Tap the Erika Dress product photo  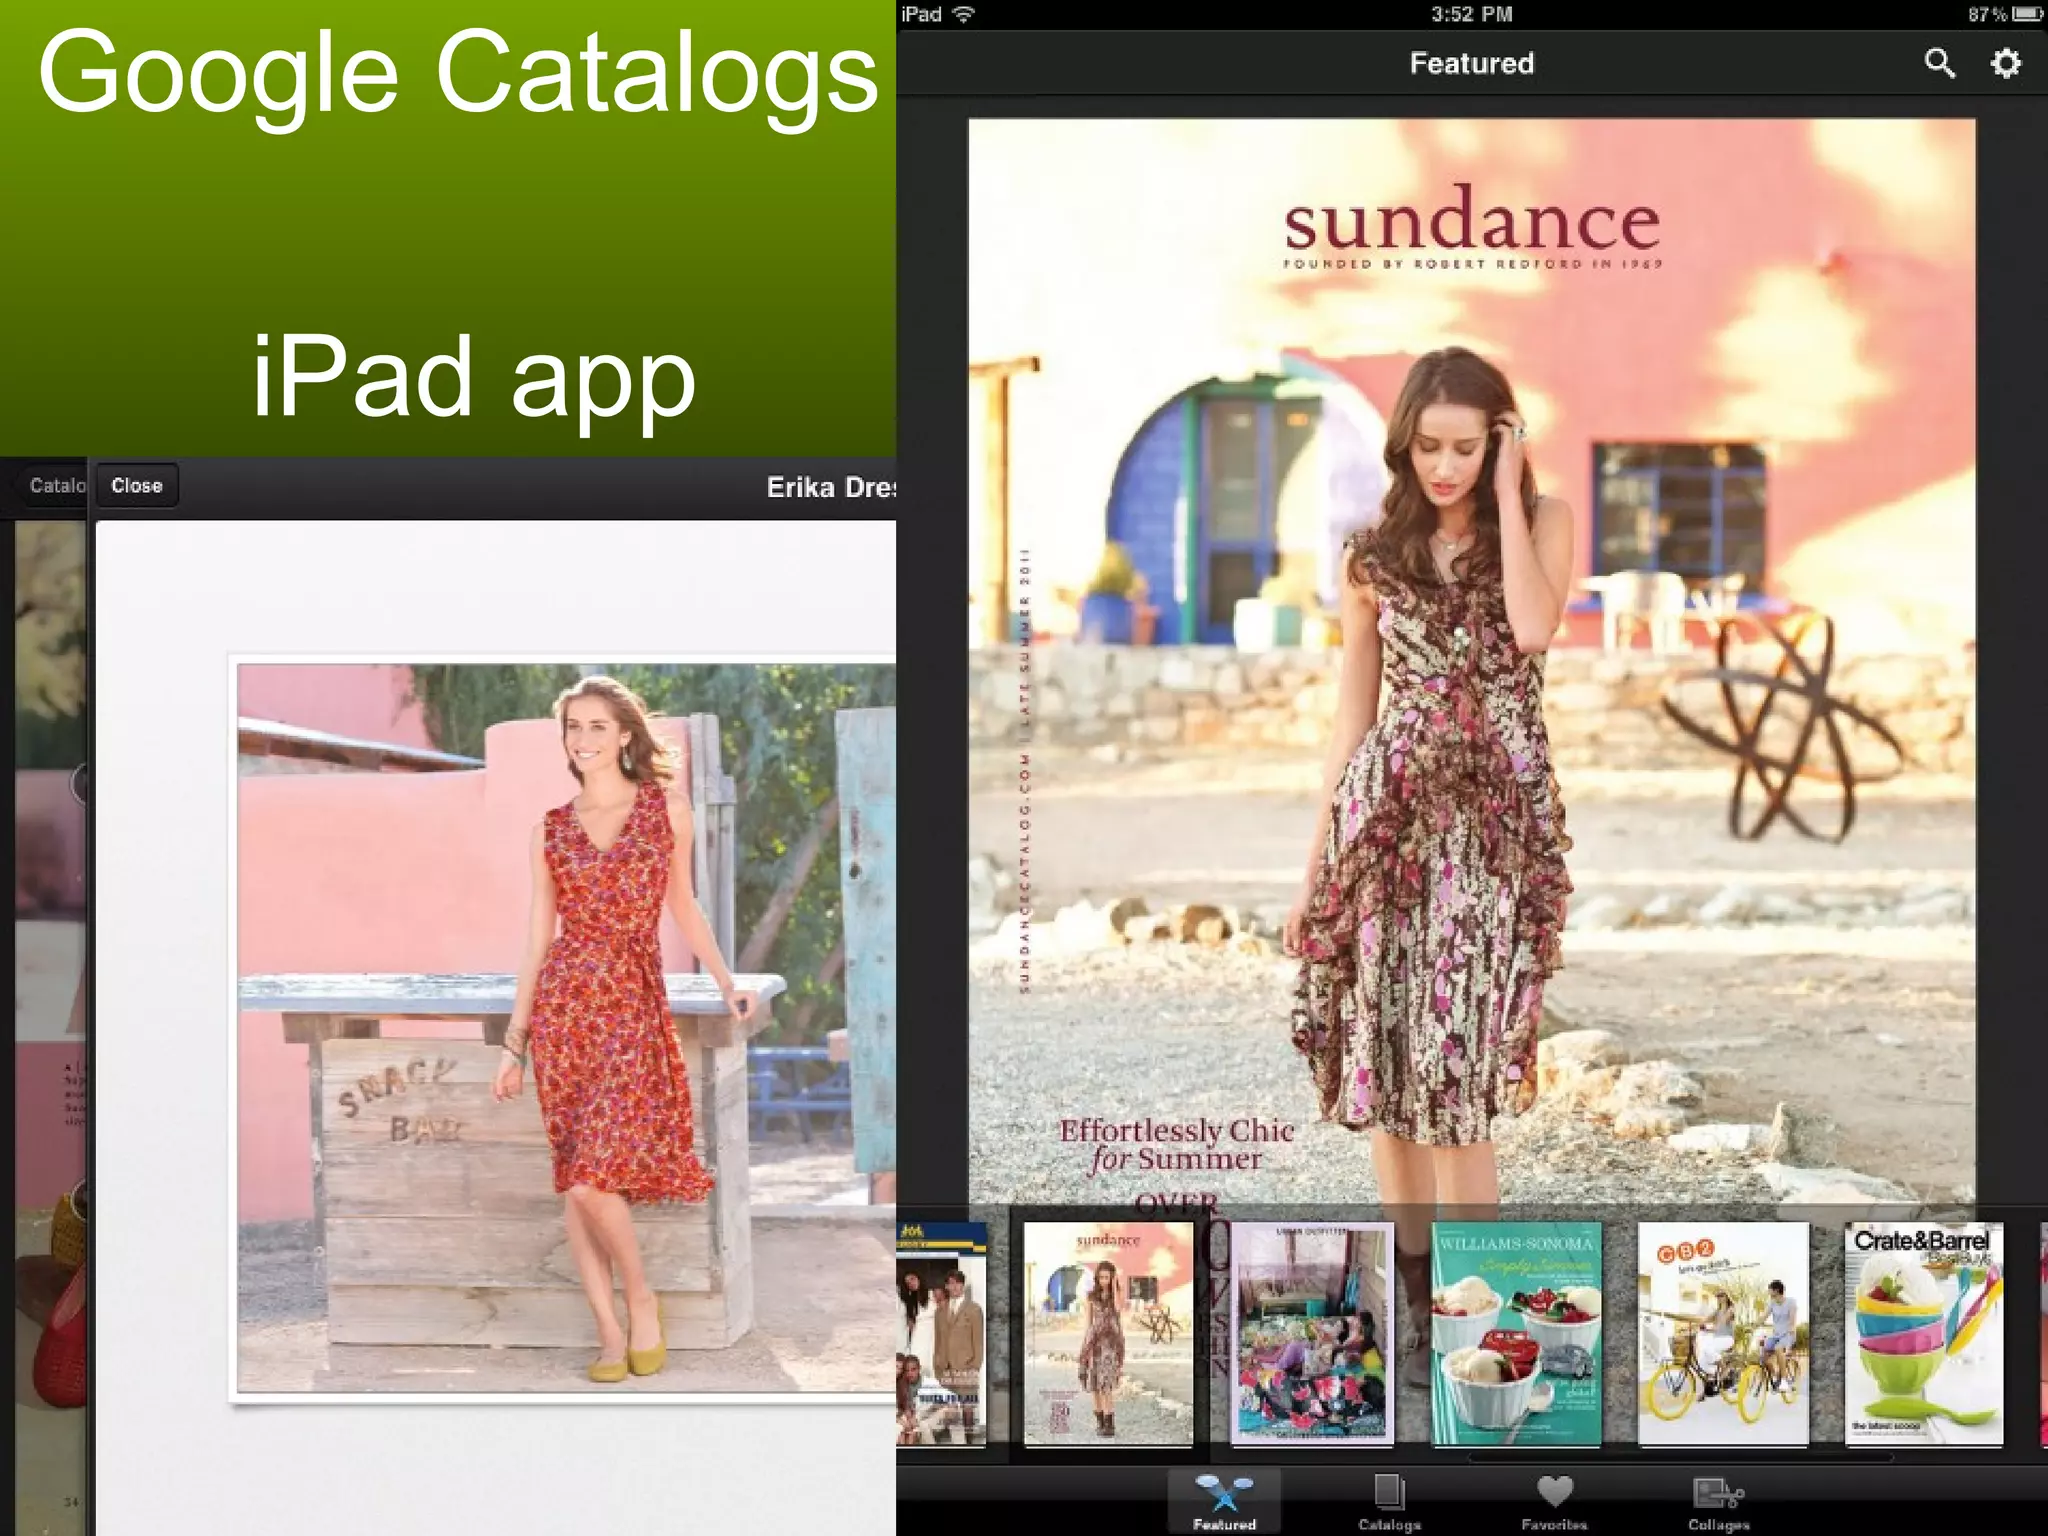[x=566, y=1028]
